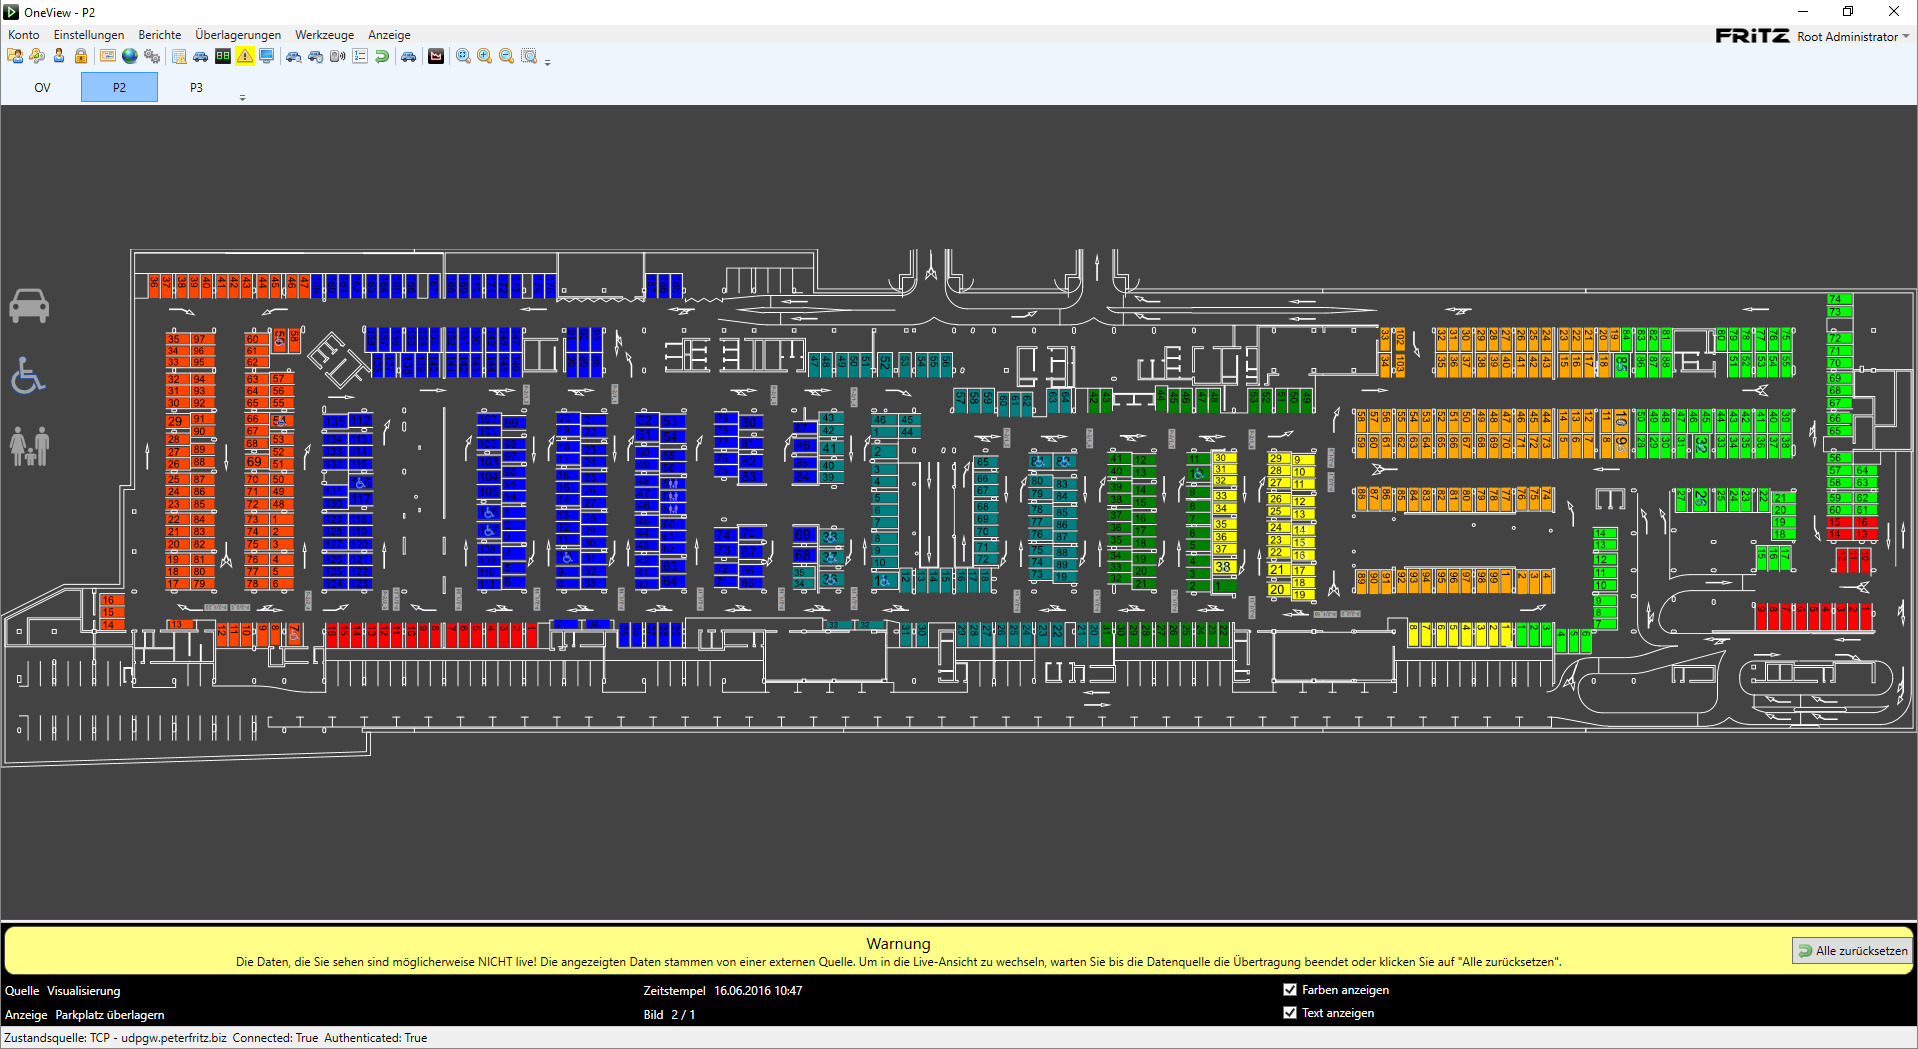The width and height of the screenshot is (1918, 1049).
Task: Click the car with clock icon
Action: pyautogui.click(x=316, y=56)
